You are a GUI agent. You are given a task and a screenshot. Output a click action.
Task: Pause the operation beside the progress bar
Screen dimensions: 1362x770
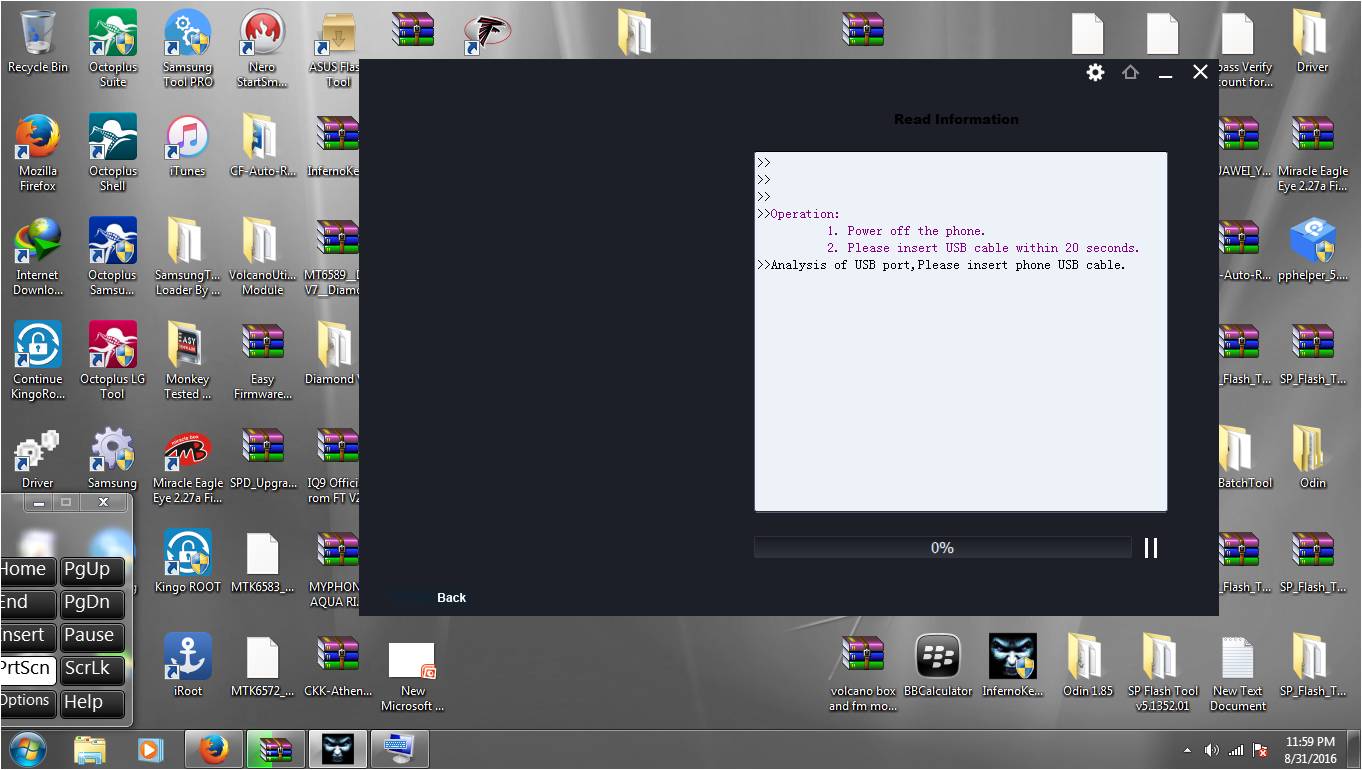tap(1151, 548)
